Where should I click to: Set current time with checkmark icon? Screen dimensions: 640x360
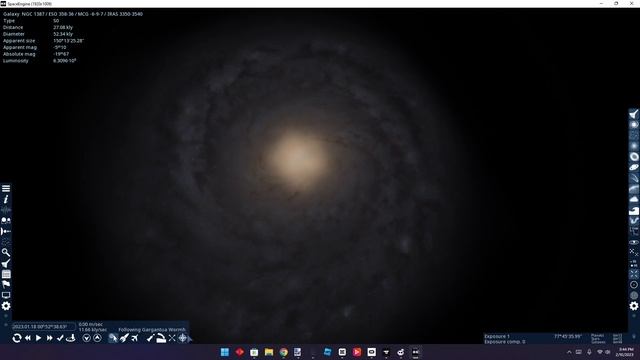pyautogui.click(x=60, y=338)
